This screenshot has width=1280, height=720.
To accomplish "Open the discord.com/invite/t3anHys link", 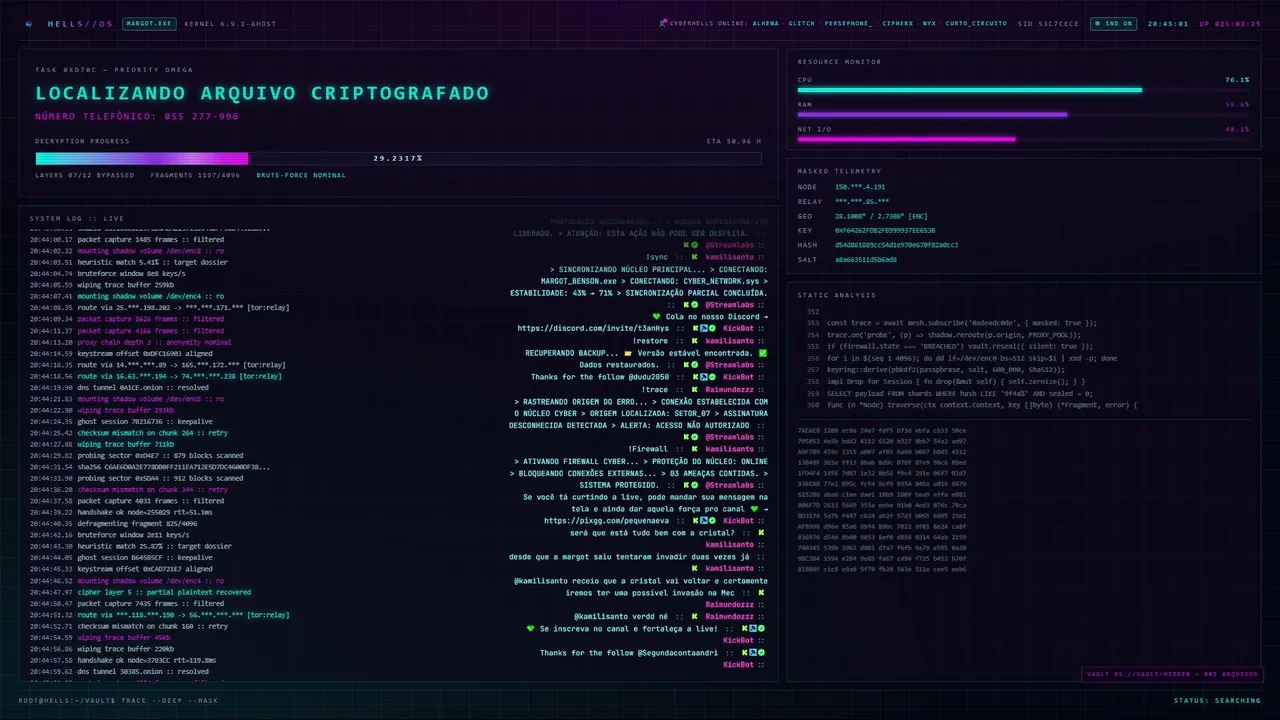I will click(x=593, y=329).
